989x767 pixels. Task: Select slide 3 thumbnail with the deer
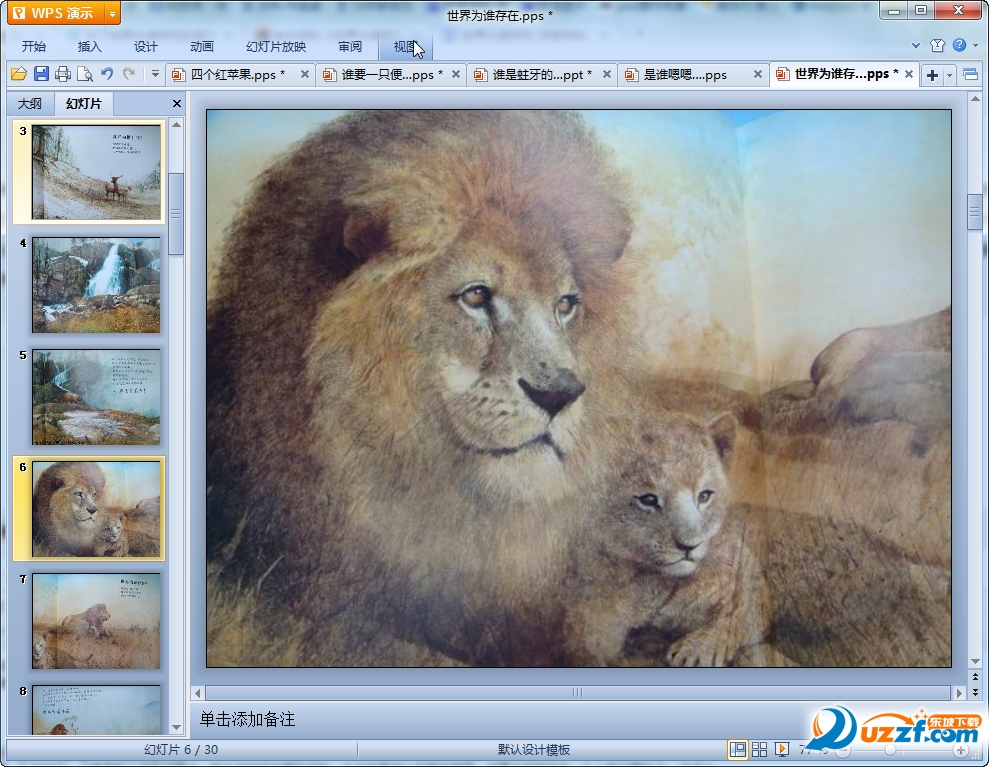point(96,172)
